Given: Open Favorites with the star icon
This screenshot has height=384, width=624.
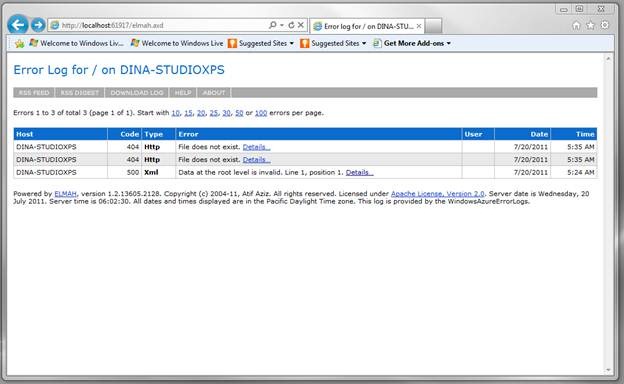Looking at the screenshot, I should (x=590, y=25).
